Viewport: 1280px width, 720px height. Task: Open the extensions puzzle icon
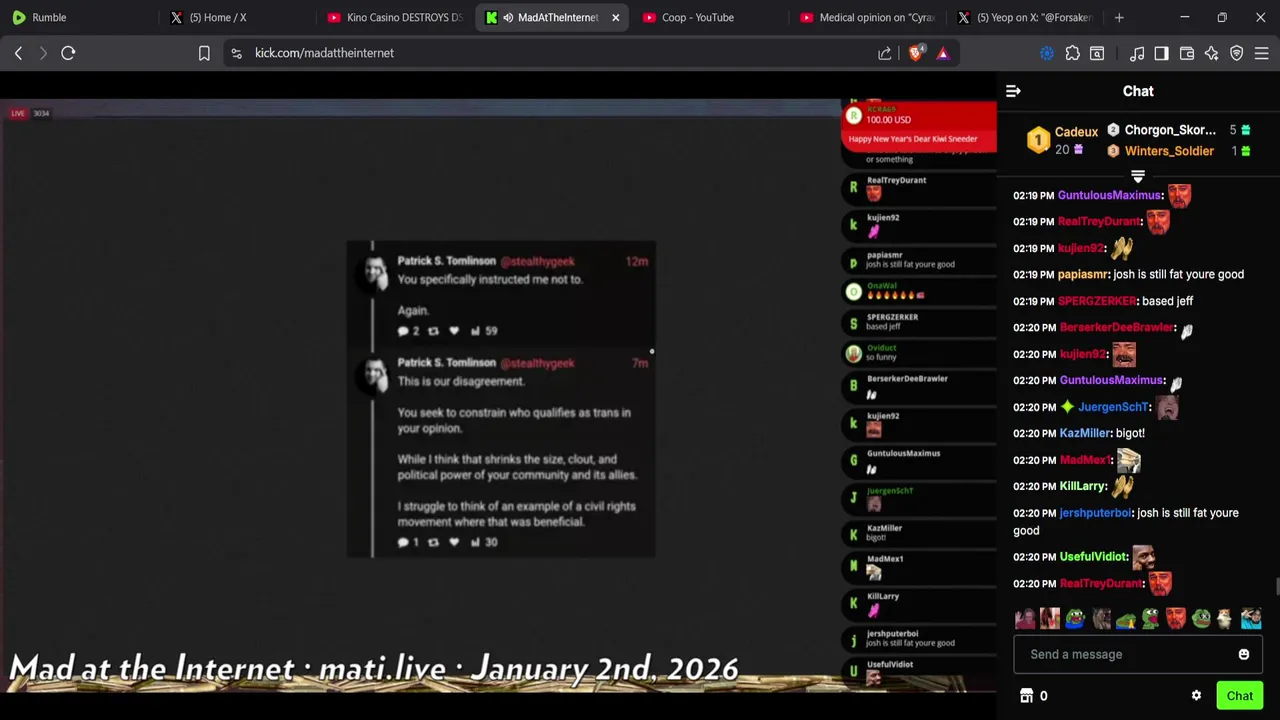tap(1072, 53)
